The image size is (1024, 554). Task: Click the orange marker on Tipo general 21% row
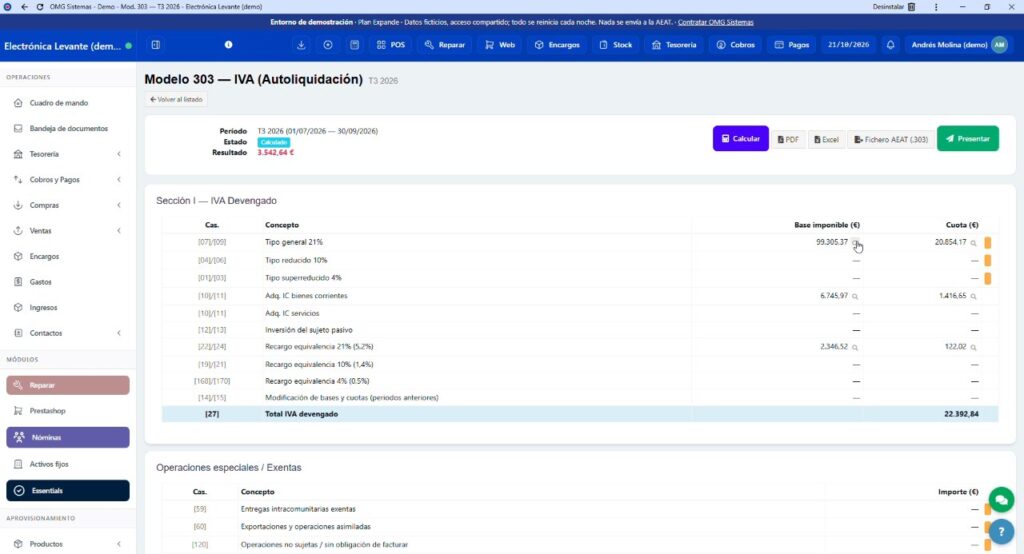point(987,242)
